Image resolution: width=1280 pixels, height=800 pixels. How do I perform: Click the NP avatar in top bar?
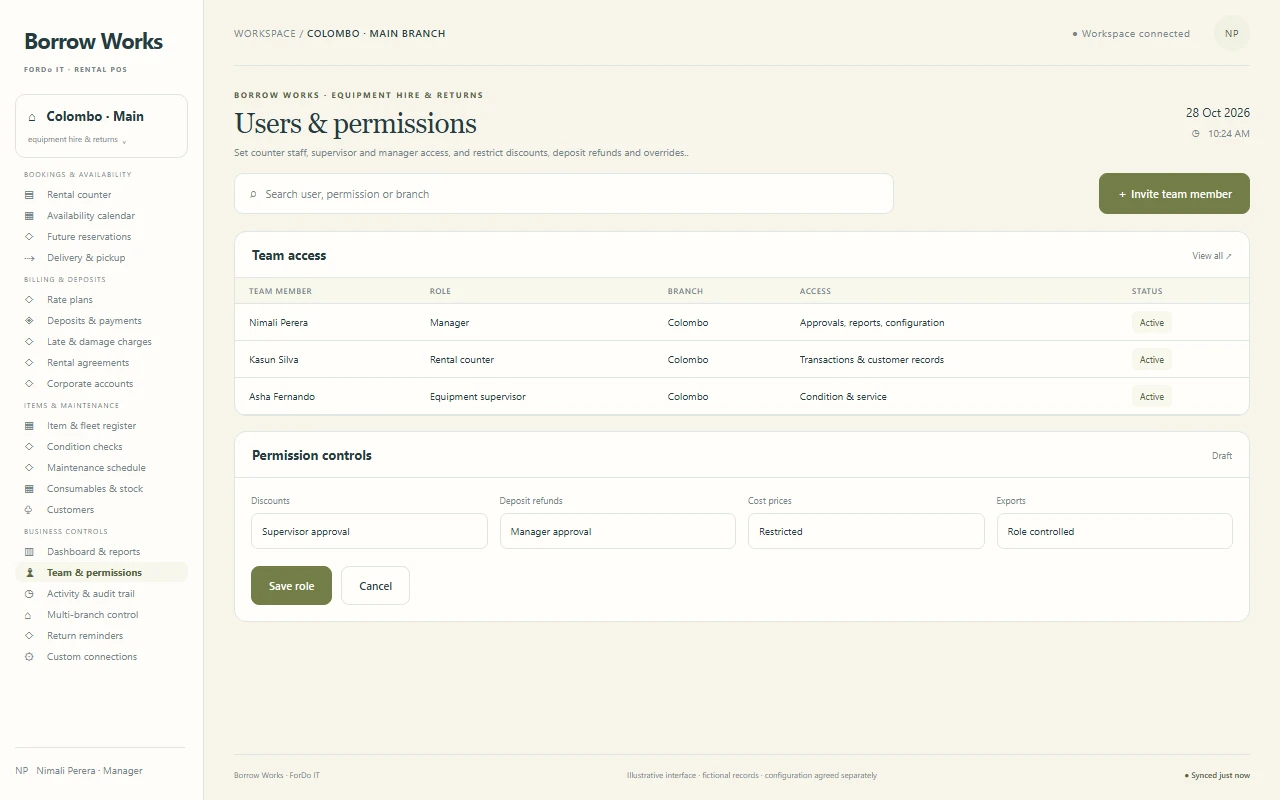[1232, 33]
